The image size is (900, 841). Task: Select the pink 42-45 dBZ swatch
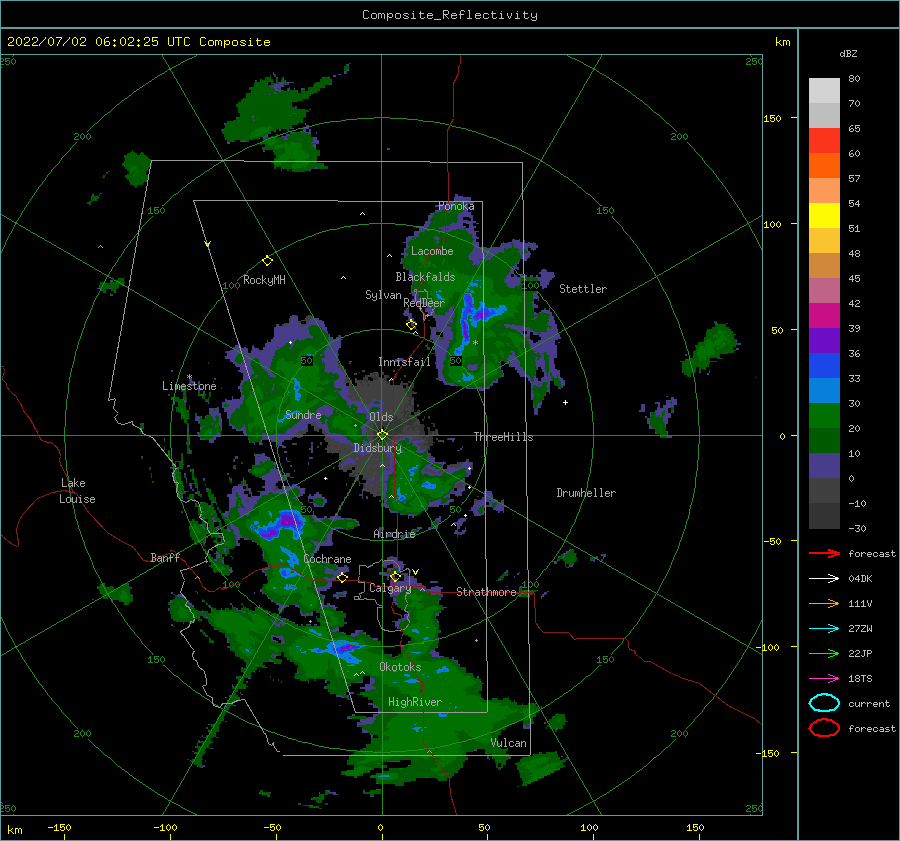click(824, 290)
